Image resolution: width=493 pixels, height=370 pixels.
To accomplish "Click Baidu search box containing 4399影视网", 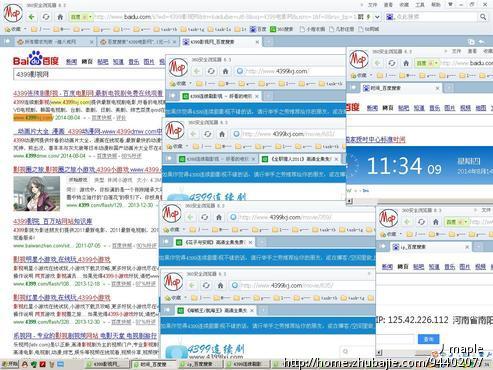I will [x=90, y=75].
